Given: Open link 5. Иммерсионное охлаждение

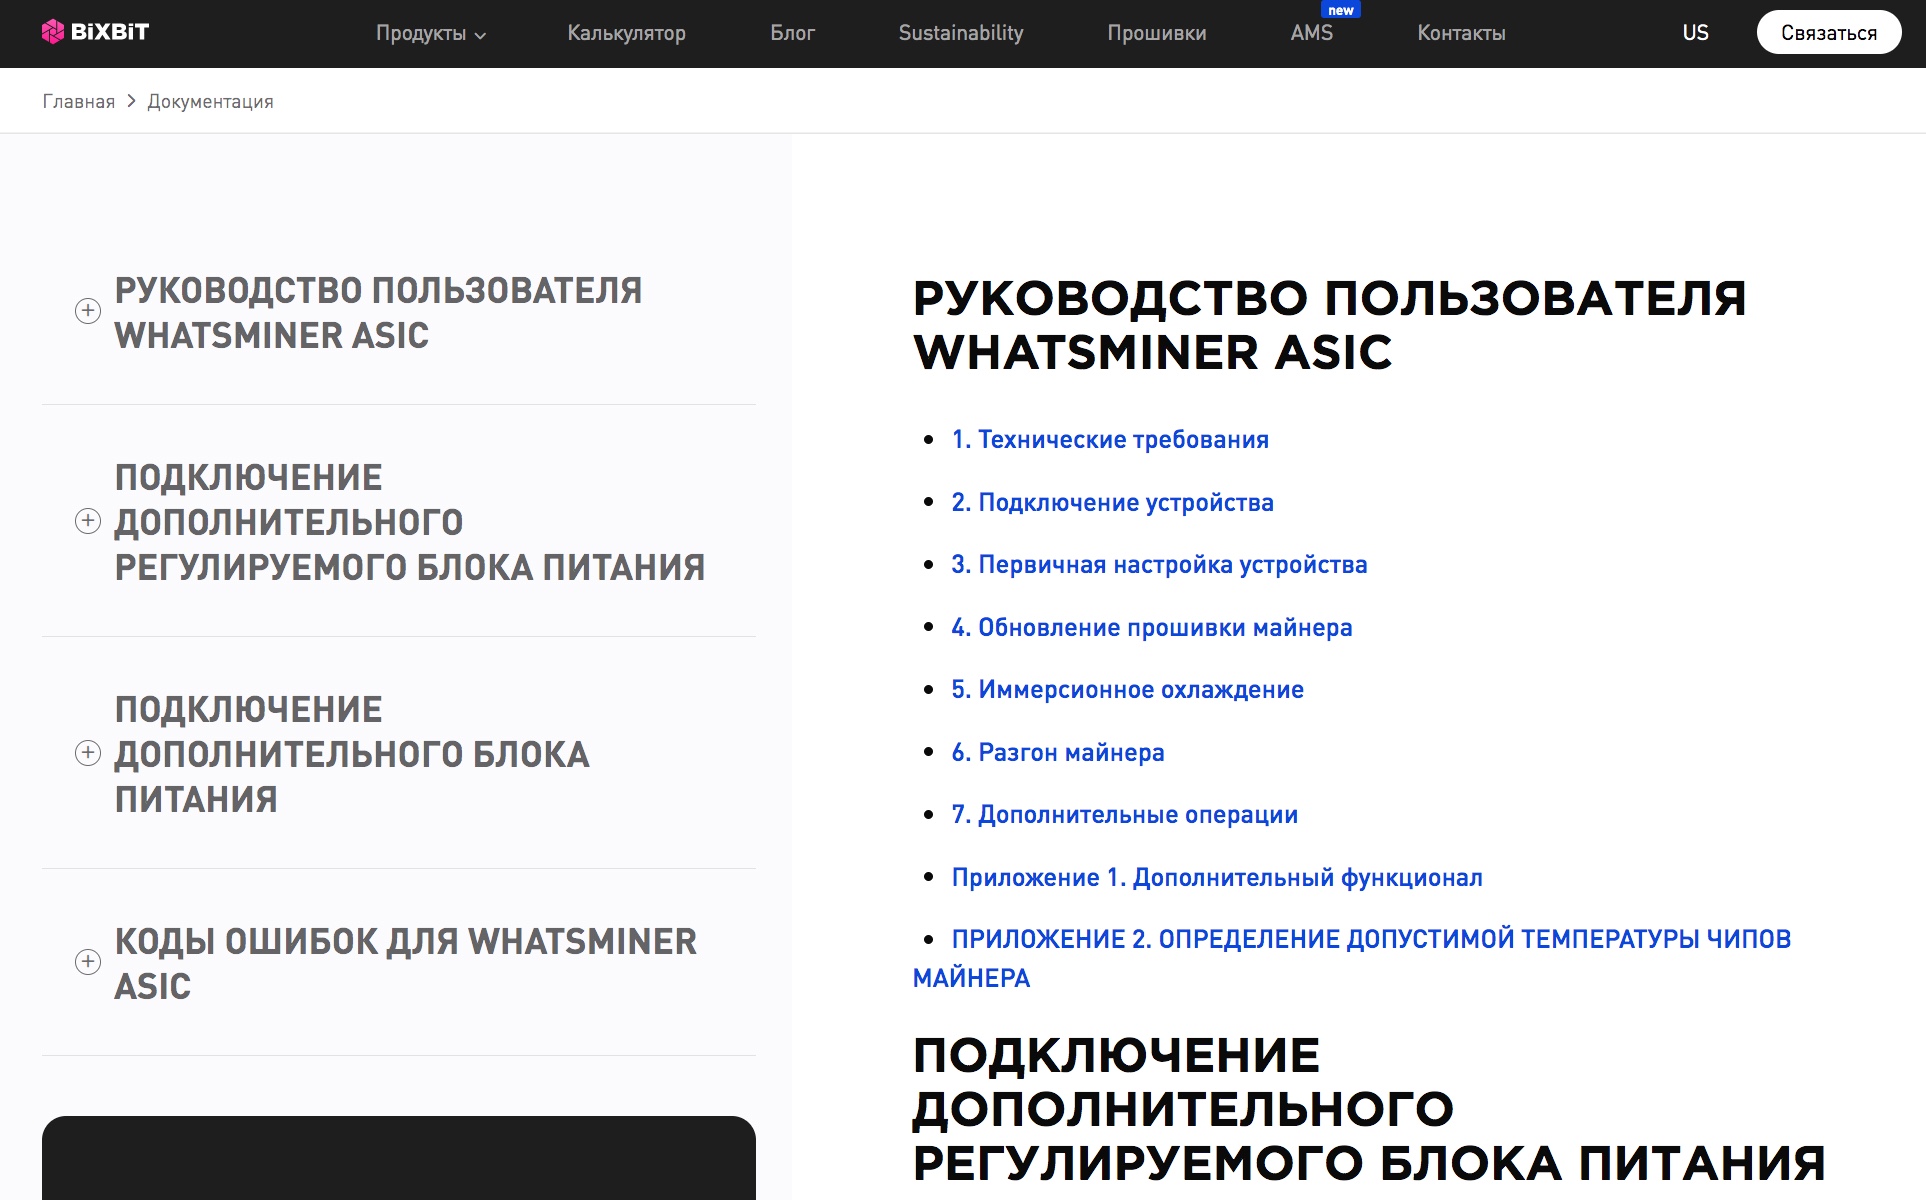Looking at the screenshot, I should [x=1127, y=690].
